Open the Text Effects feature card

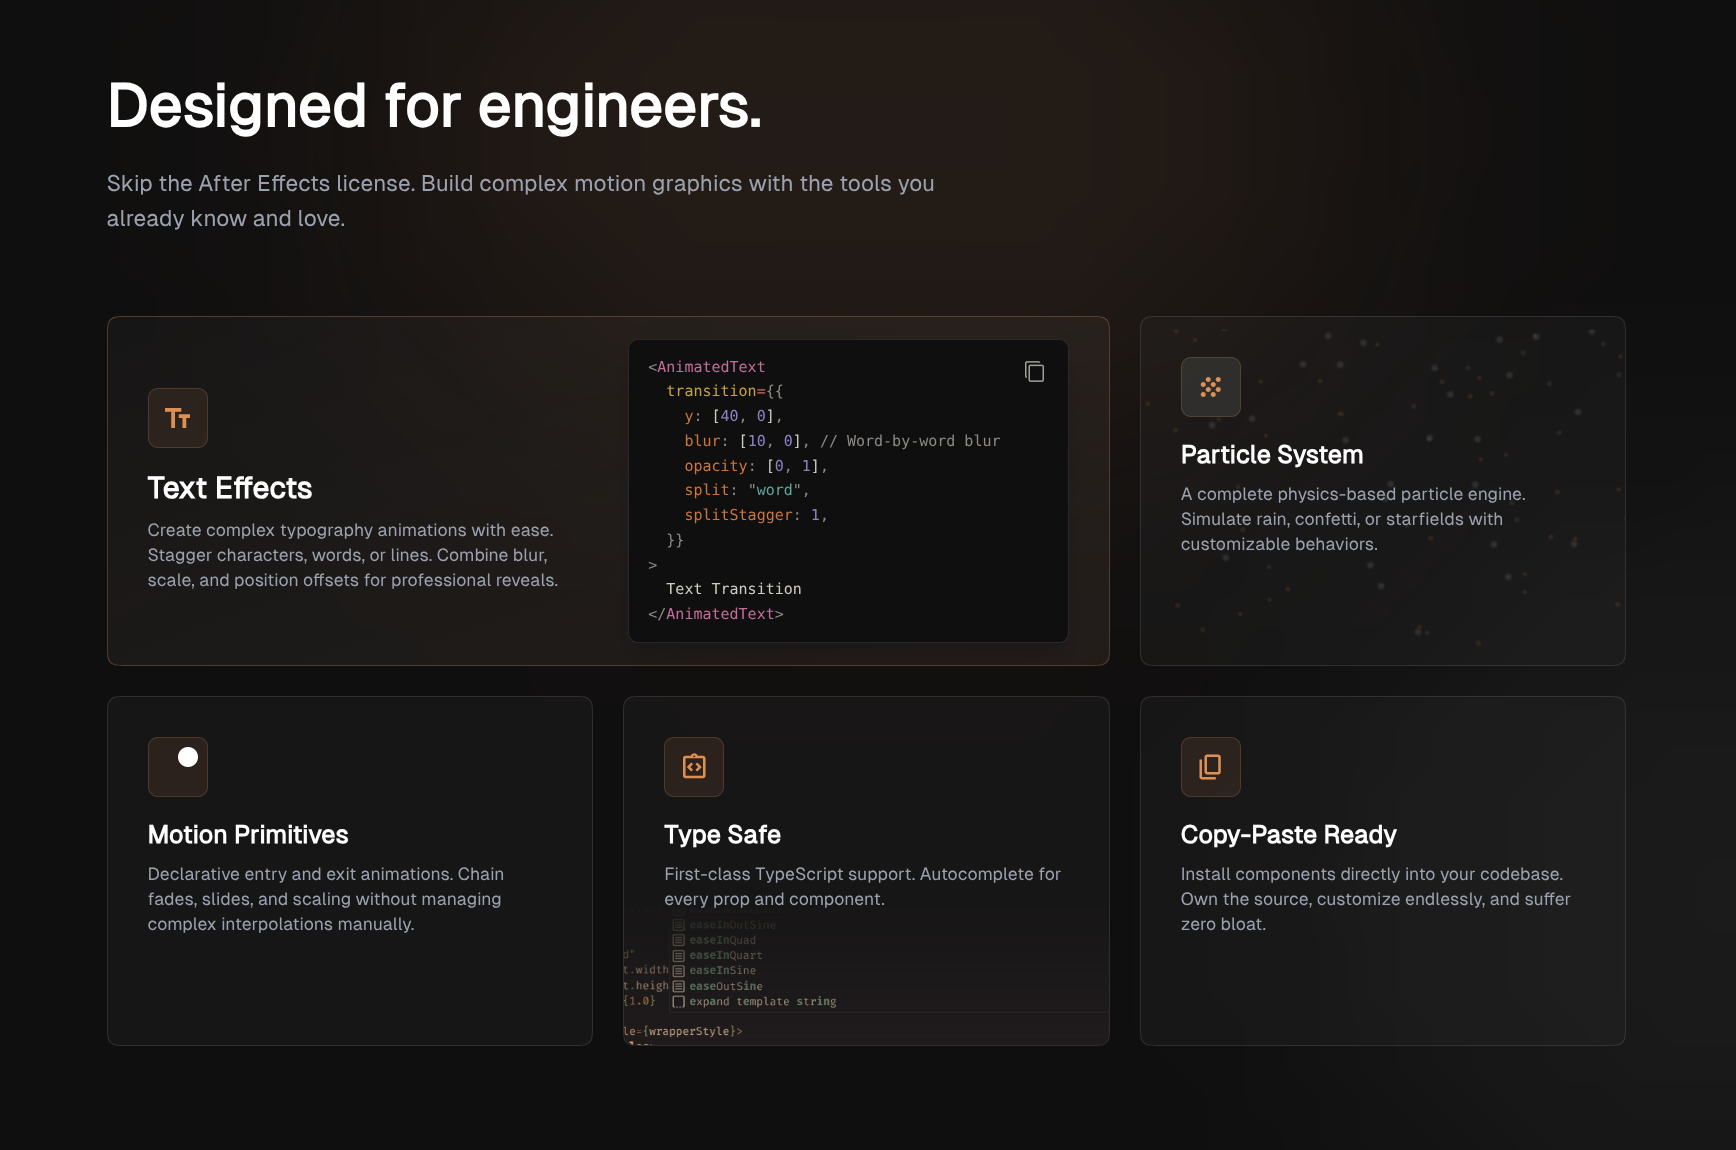click(352, 490)
